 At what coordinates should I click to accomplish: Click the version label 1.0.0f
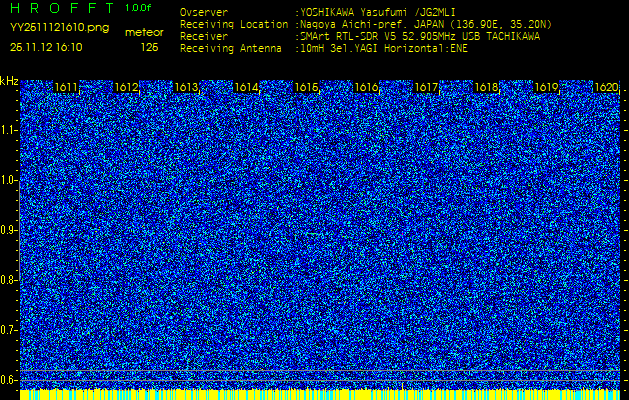pyautogui.click(x=138, y=8)
